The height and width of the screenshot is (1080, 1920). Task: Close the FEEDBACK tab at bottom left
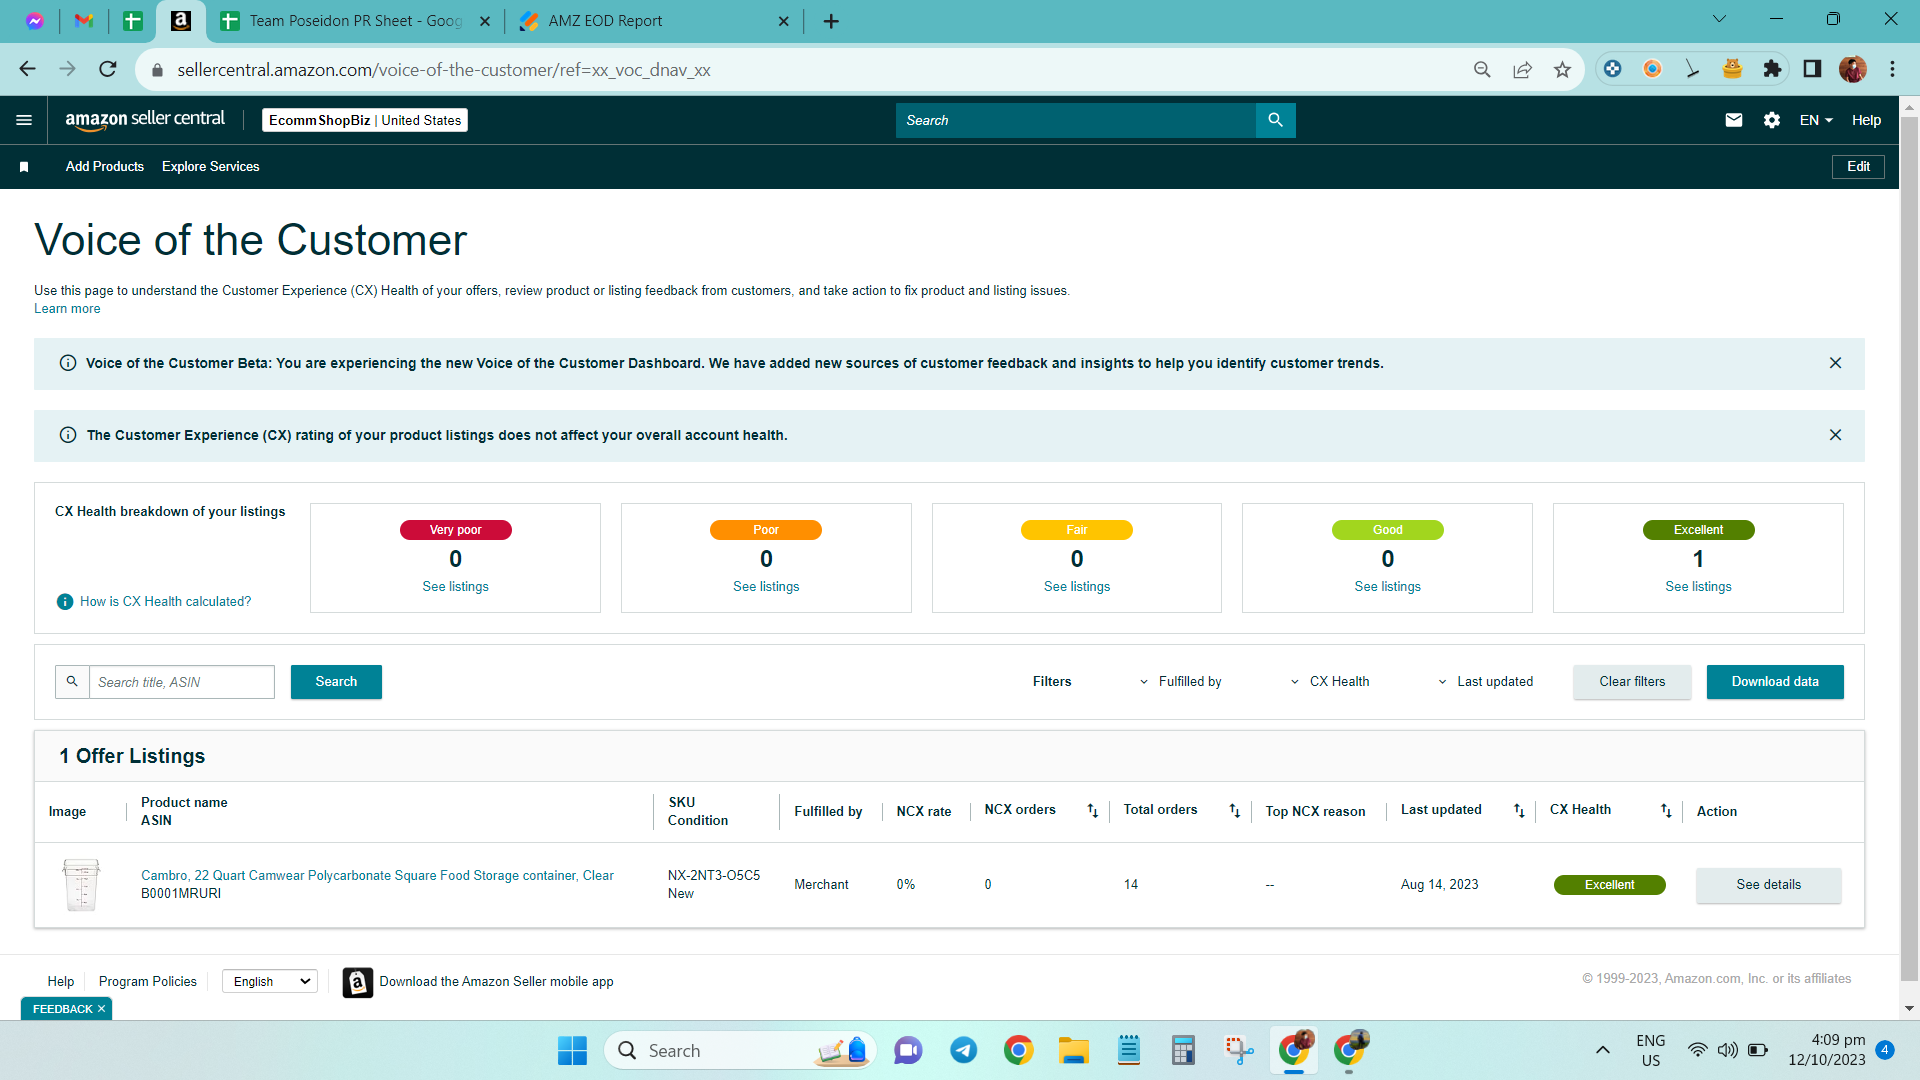click(x=101, y=1009)
